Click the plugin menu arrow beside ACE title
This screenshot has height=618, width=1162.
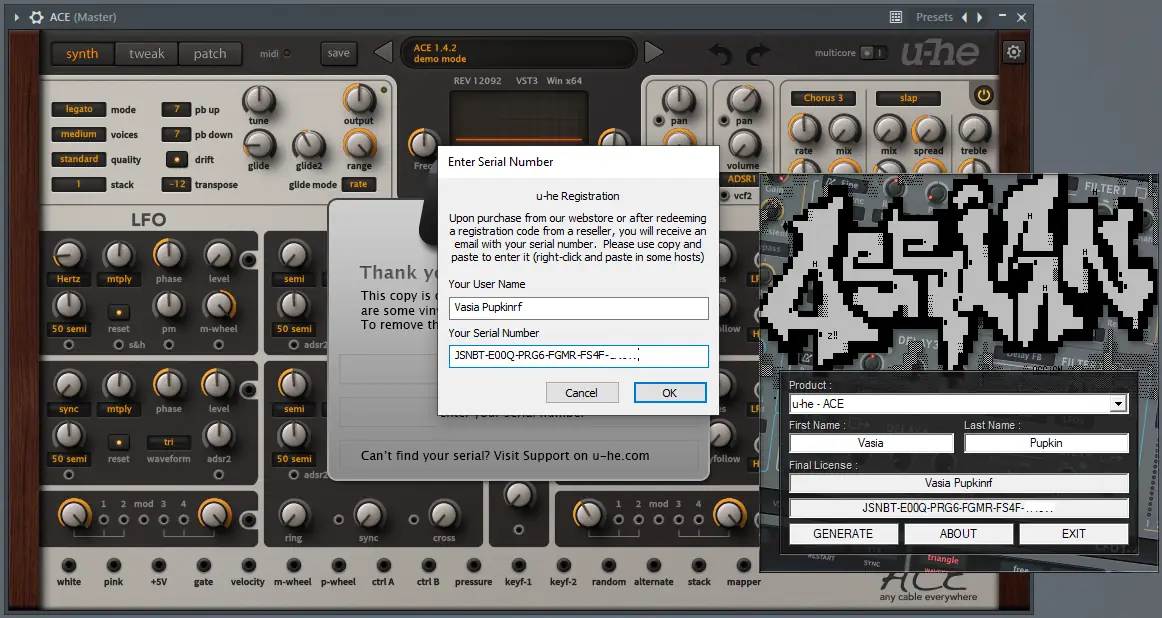click(17, 17)
